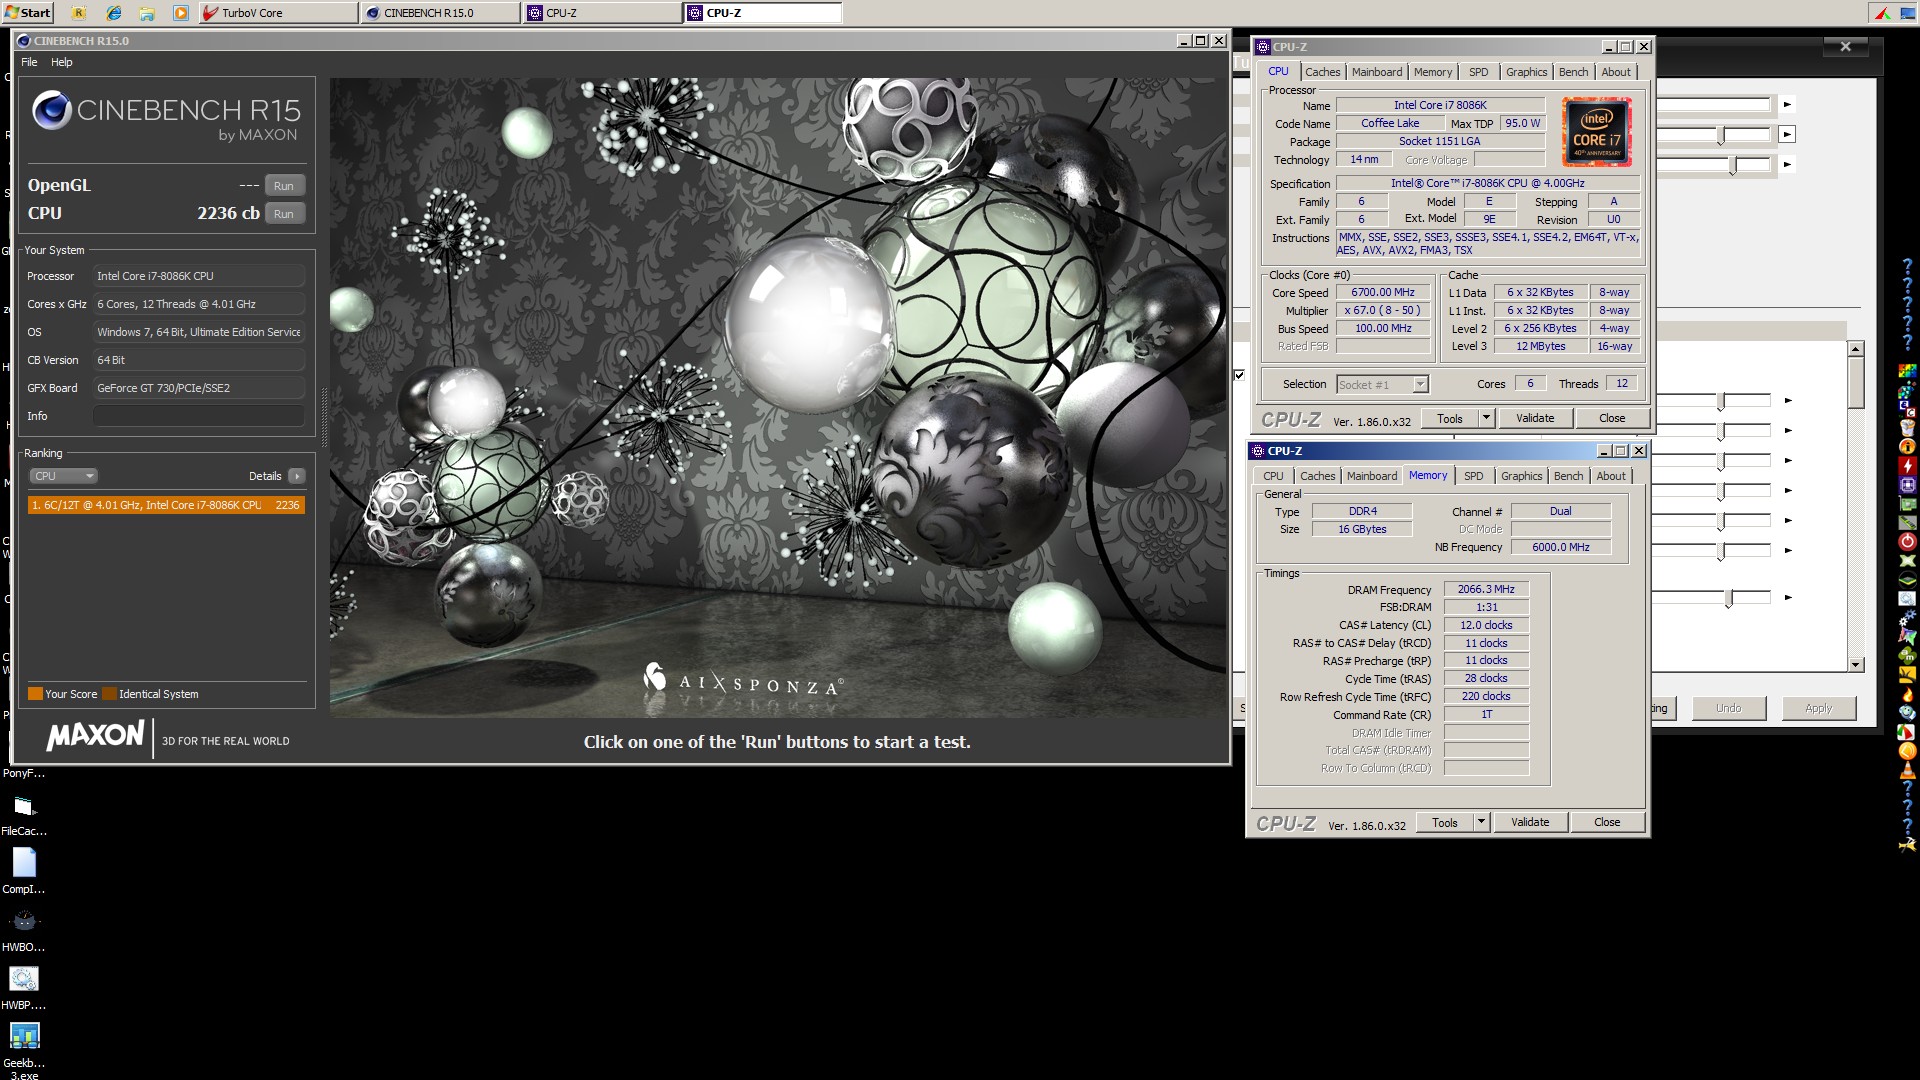Open Internet Explorer from the quick launch

(x=114, y=13)
